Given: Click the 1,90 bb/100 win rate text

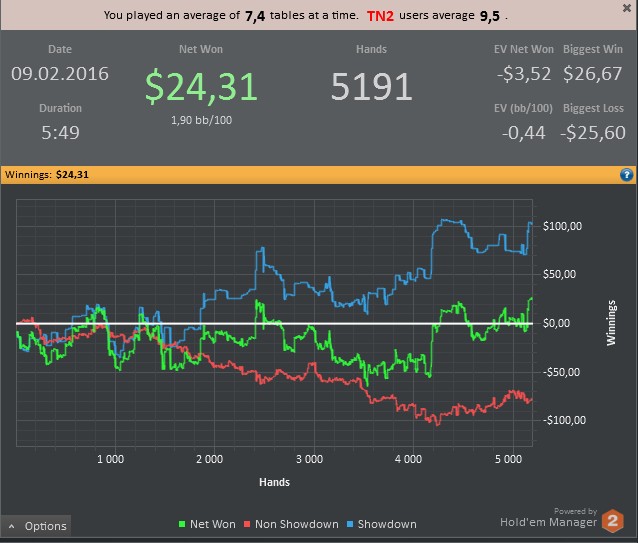Looking at the screenshot, I should coord(201,120).
